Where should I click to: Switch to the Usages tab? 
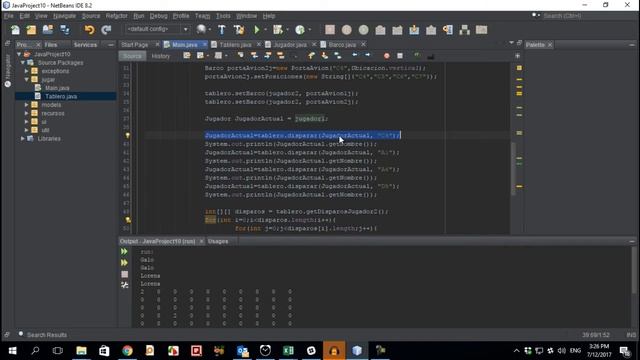(218, 242)
